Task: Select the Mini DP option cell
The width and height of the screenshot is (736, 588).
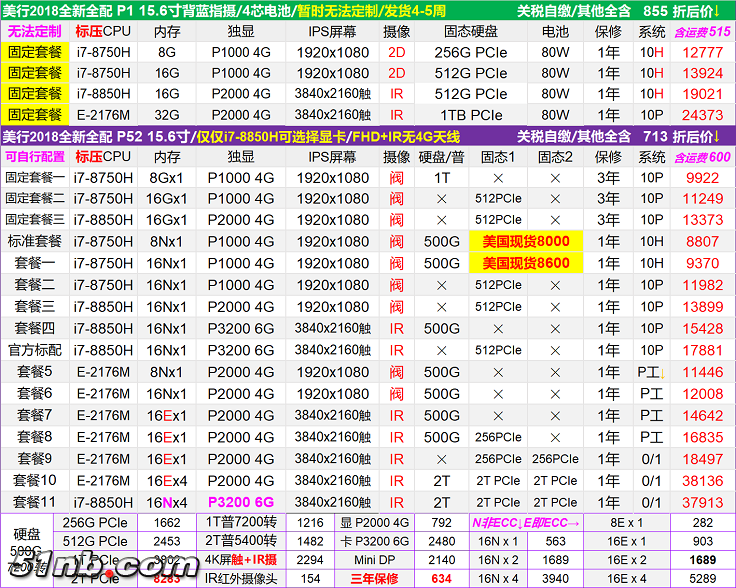Action: (373, 560)
